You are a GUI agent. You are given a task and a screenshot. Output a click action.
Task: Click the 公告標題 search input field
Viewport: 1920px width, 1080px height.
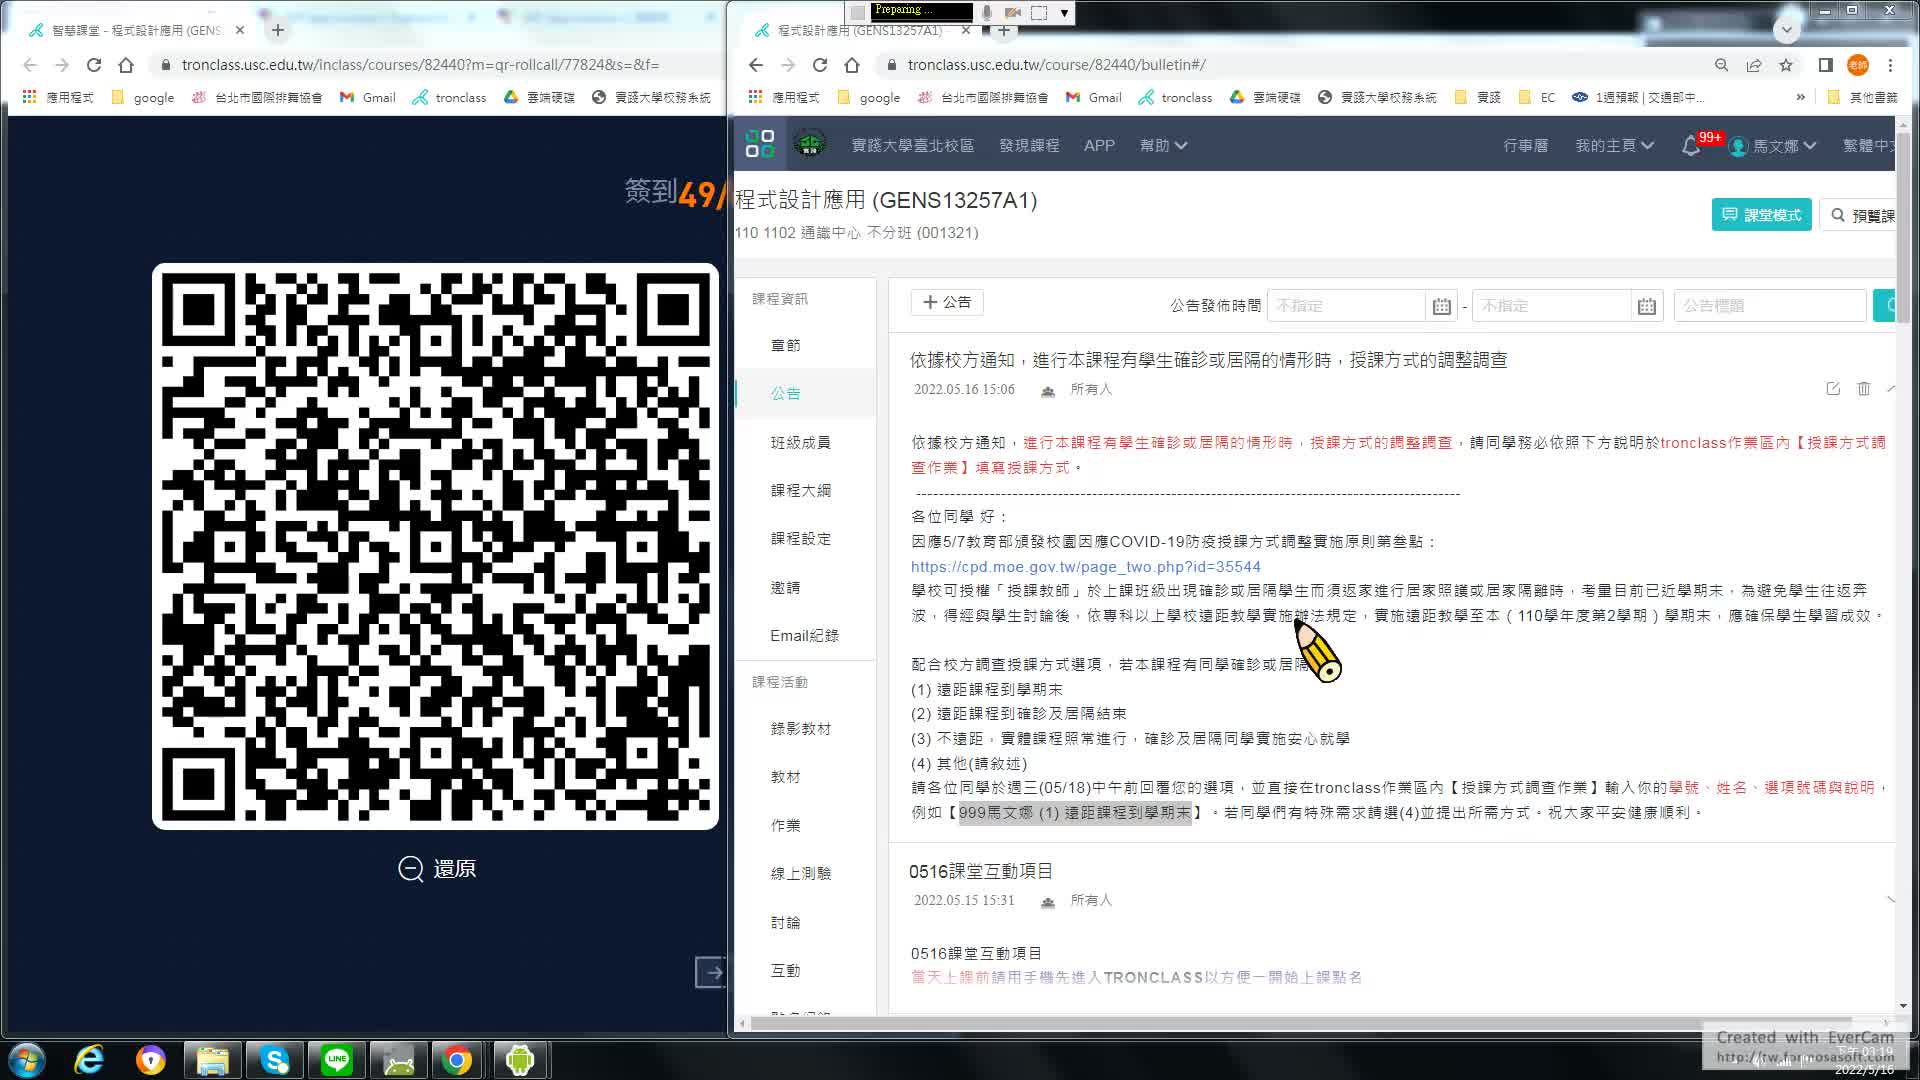pos(1768,306)
